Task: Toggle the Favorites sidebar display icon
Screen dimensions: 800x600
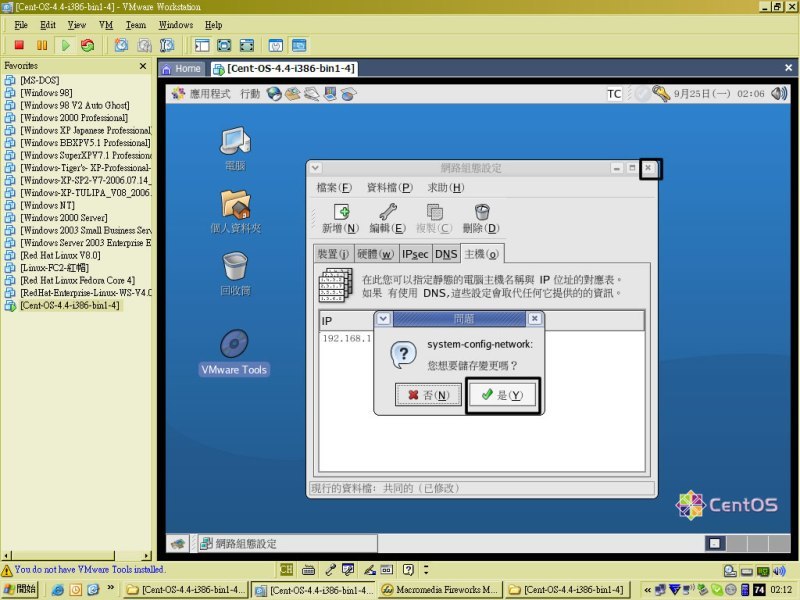Action: [202, 45]
